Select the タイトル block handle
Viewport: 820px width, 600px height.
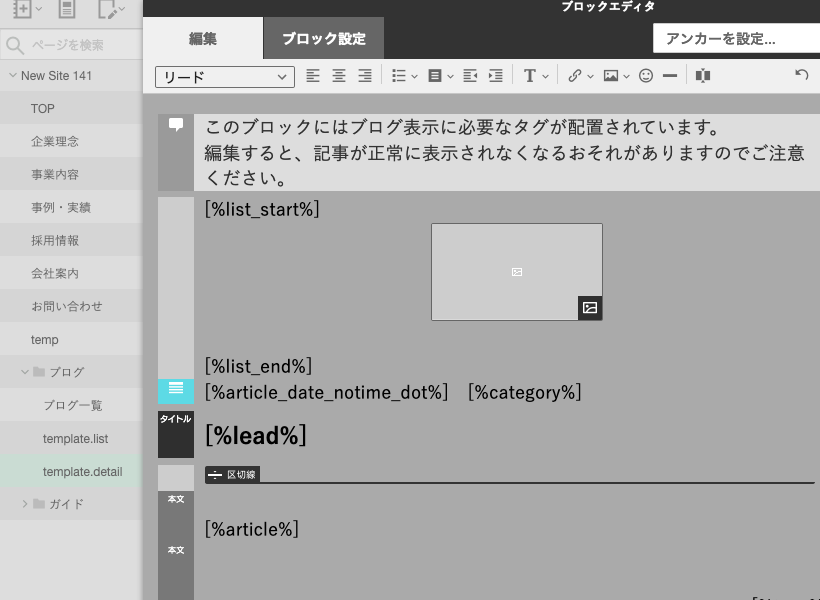point(176,434)
